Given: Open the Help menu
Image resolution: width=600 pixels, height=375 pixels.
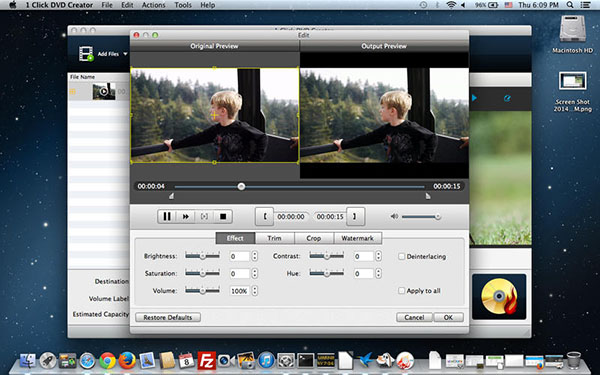Looking at the screenshot, I should click(208, 5).
